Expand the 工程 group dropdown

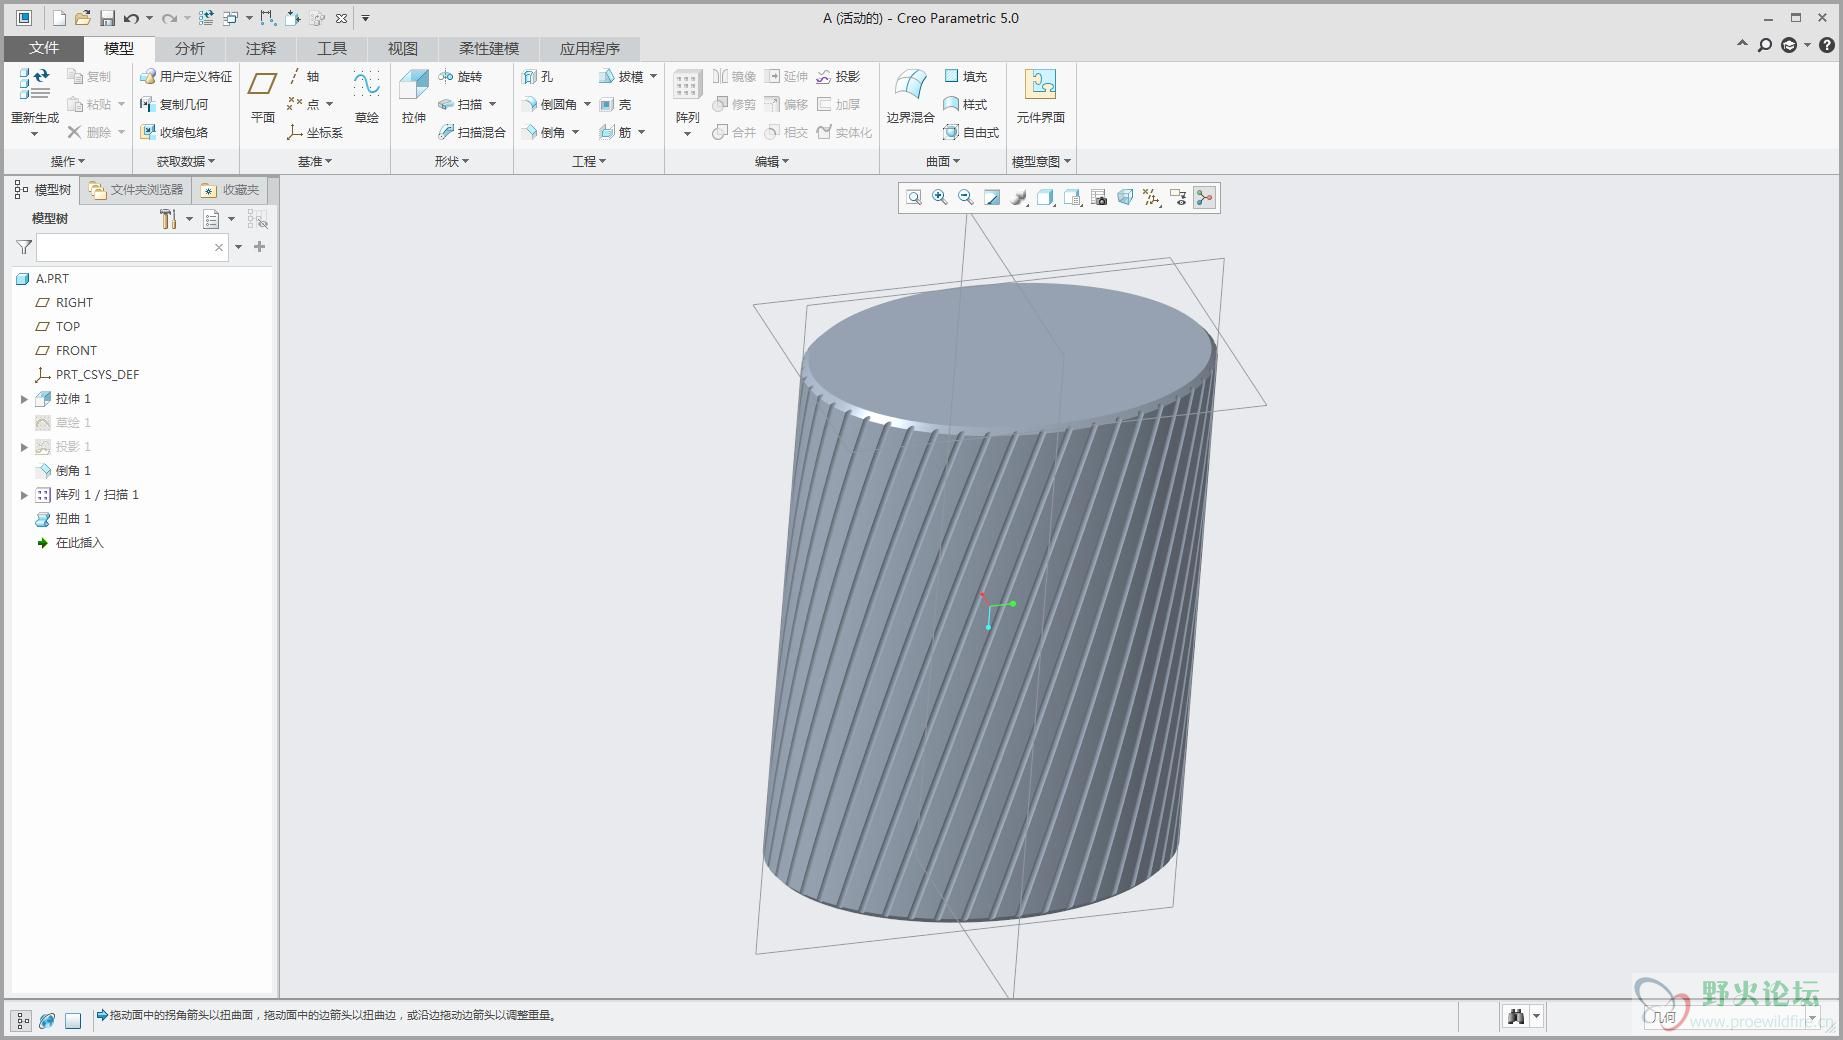(x=589, y=161)
